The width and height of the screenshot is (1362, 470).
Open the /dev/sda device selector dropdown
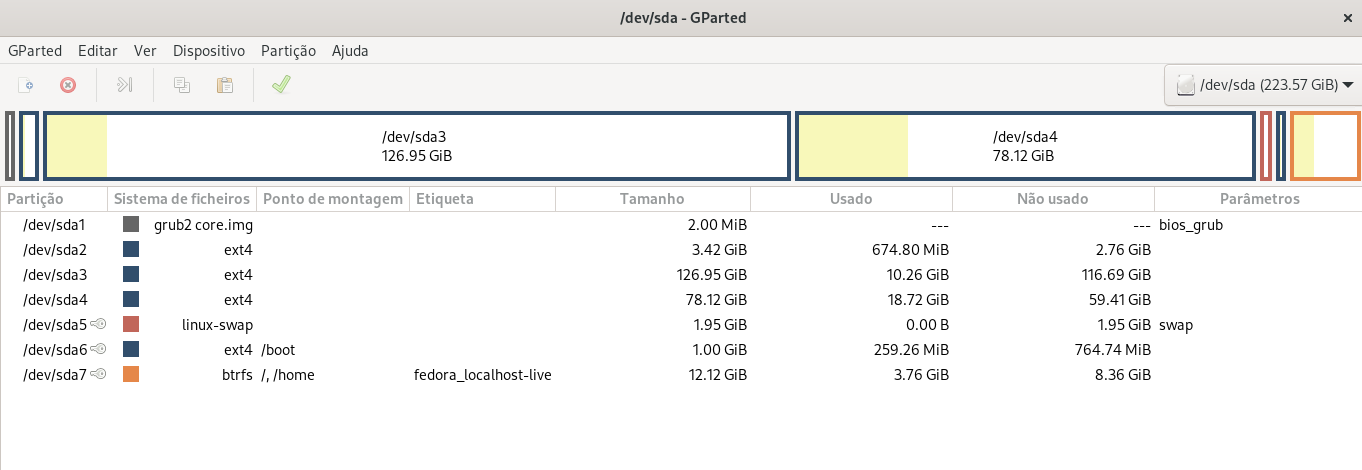pyautogui.click(x=1263, y=85)
